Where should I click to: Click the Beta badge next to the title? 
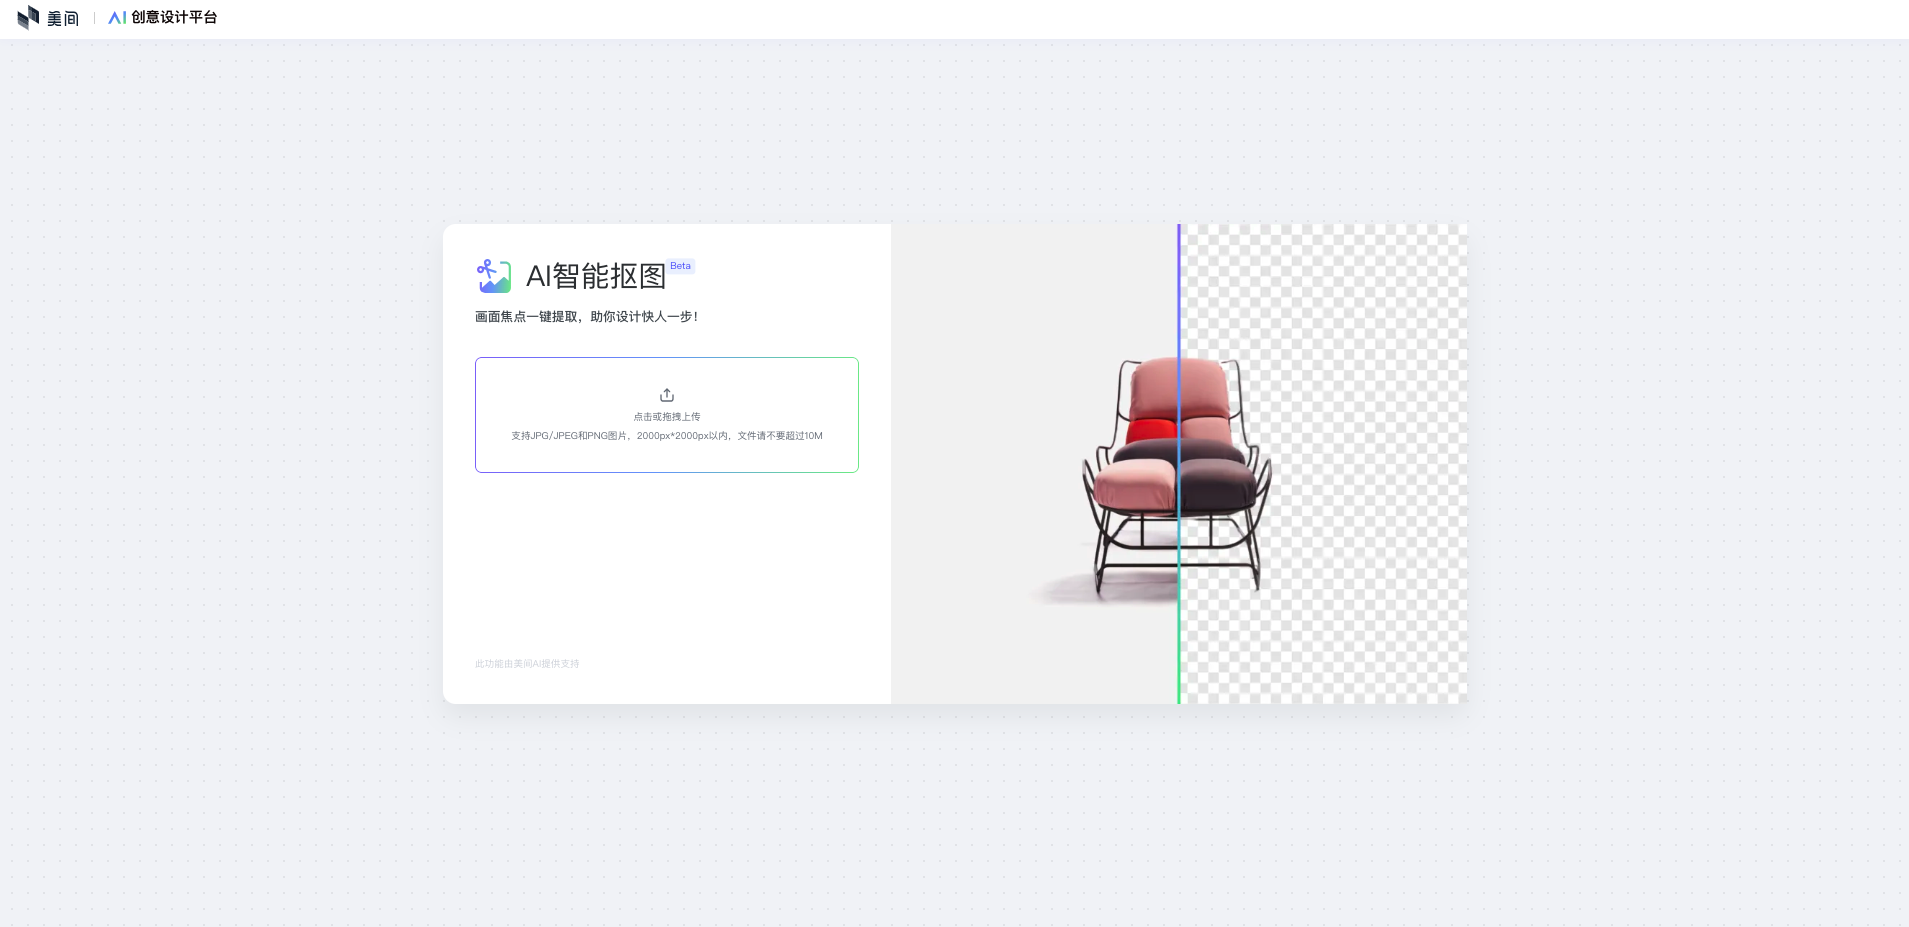(680, 266)
